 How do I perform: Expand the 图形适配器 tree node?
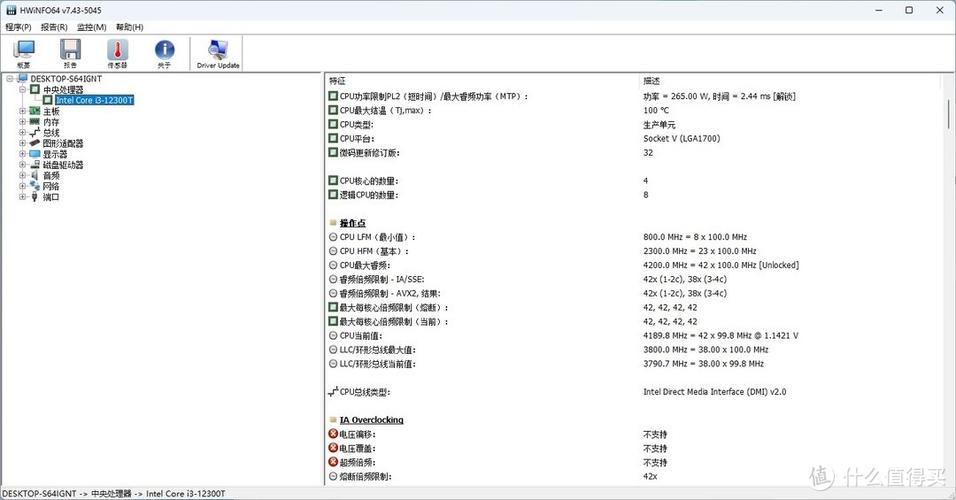pyautogui.click(x=23, y=143)
